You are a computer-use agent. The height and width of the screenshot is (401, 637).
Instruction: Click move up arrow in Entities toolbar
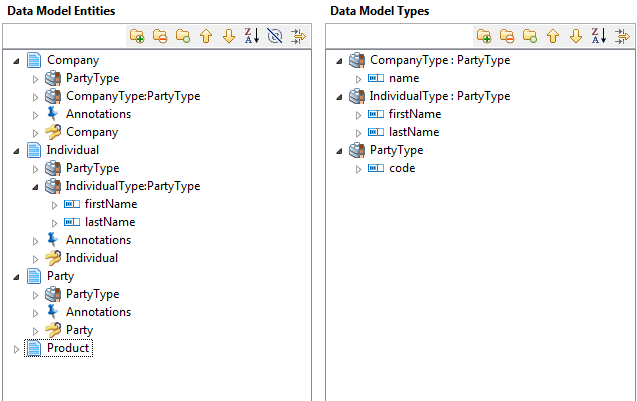206,36
